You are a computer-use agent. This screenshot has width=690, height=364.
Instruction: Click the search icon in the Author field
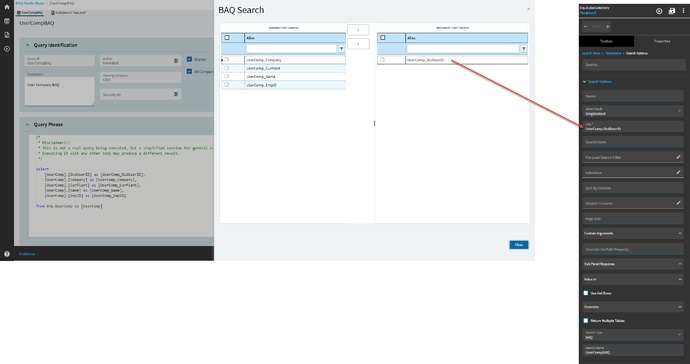(176, 61)
